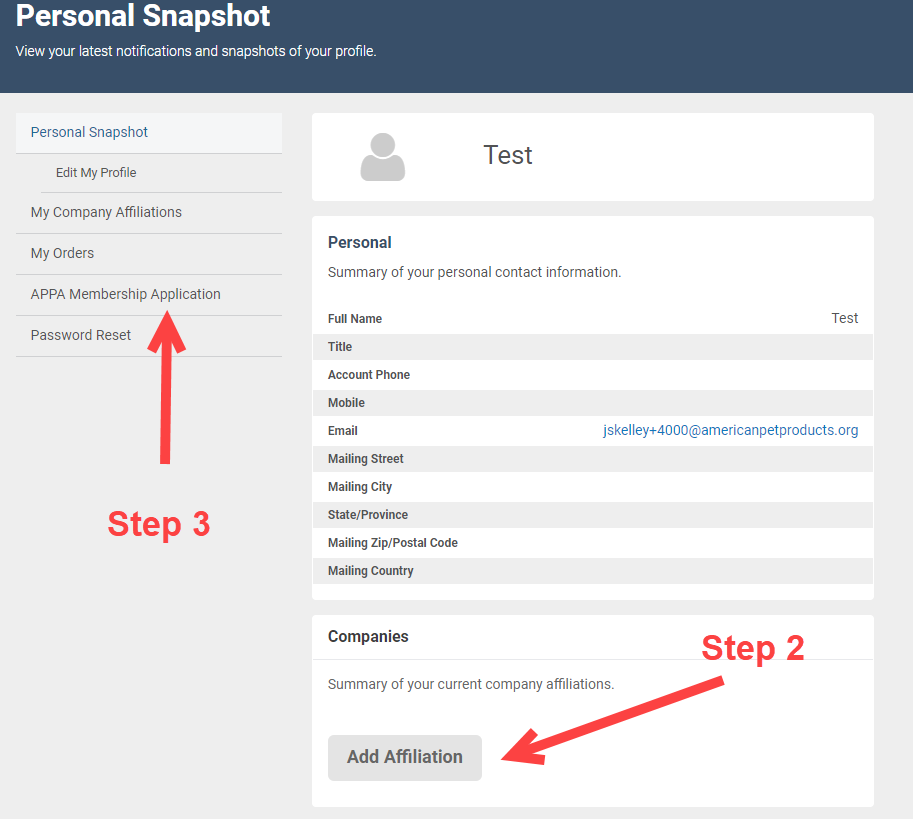This screenshot has height=819, width=913.
Task: Click the profile avatar placeholder icon
Action: [383, 157]
